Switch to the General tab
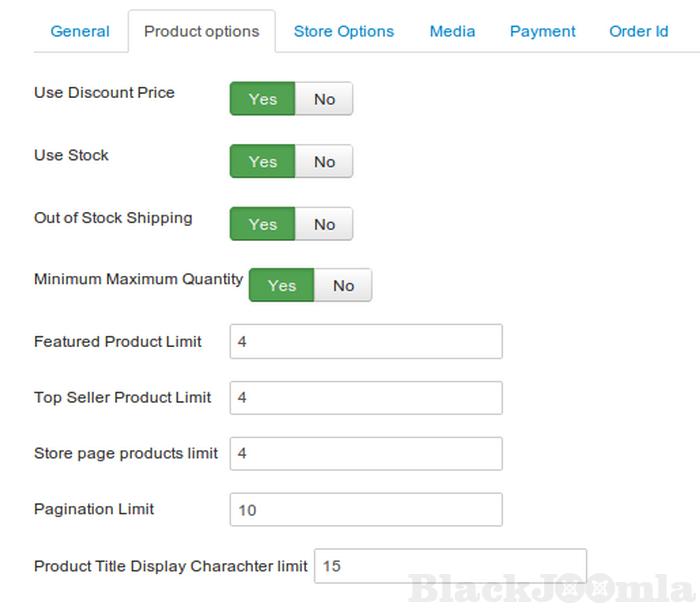Screen dimensions: 700x608 [x=80, y=31]
